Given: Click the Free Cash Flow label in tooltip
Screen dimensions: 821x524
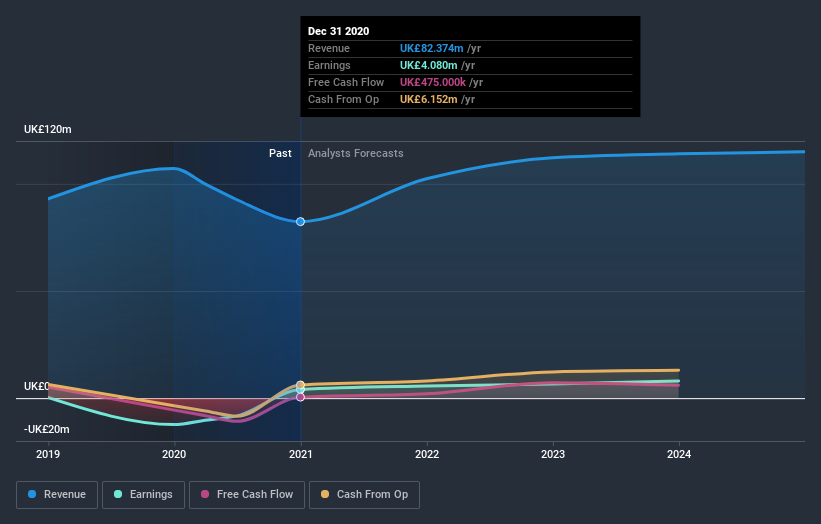Looking at the screenshot, I should (346, 82).
